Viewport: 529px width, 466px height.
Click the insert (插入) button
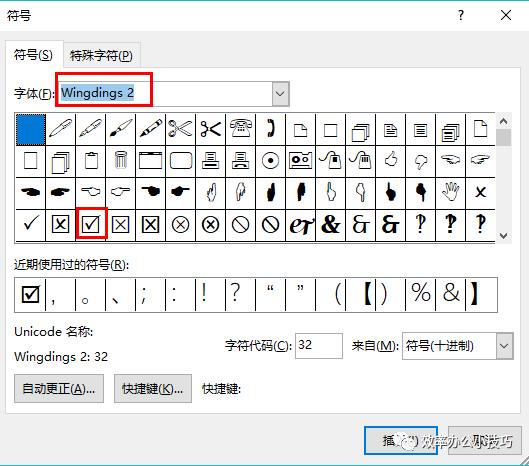401,441
